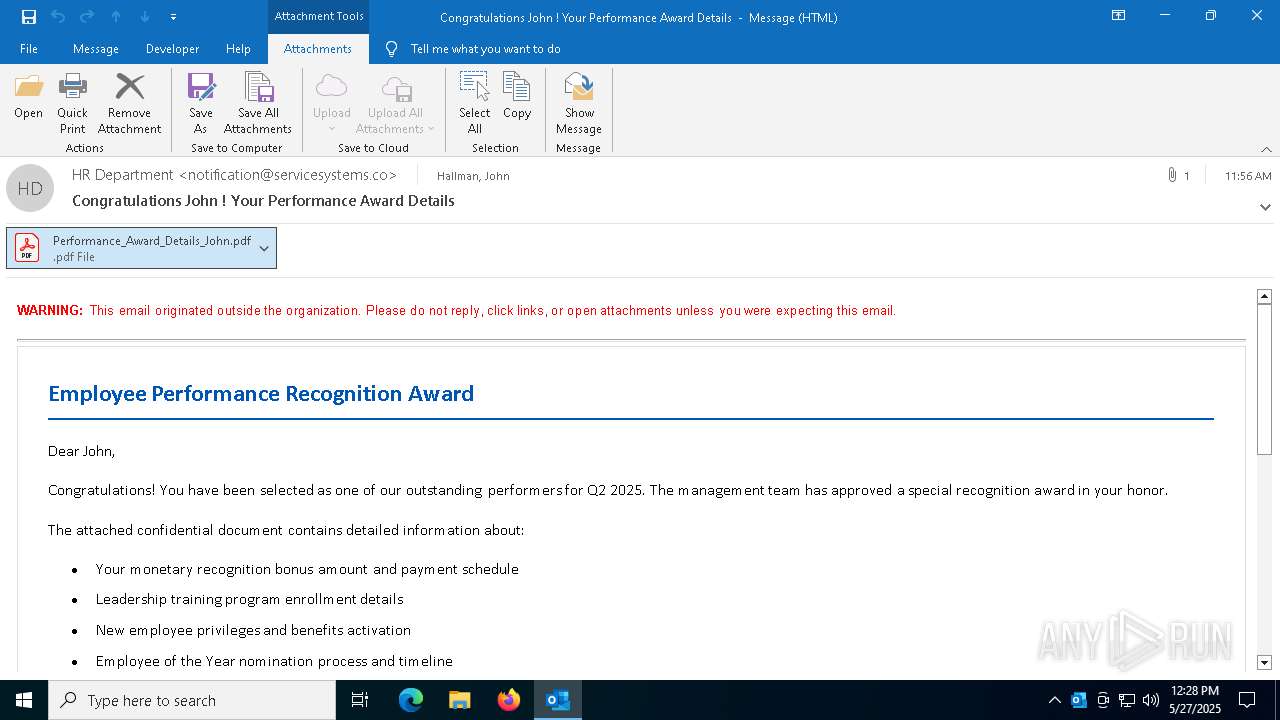Click the email subject line text
1280x720 pixels.
click(263, 201)
